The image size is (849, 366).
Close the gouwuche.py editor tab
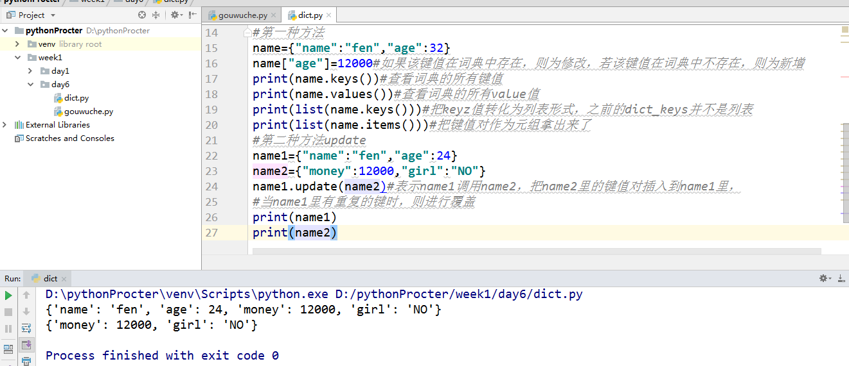click(x=273, y=16)
